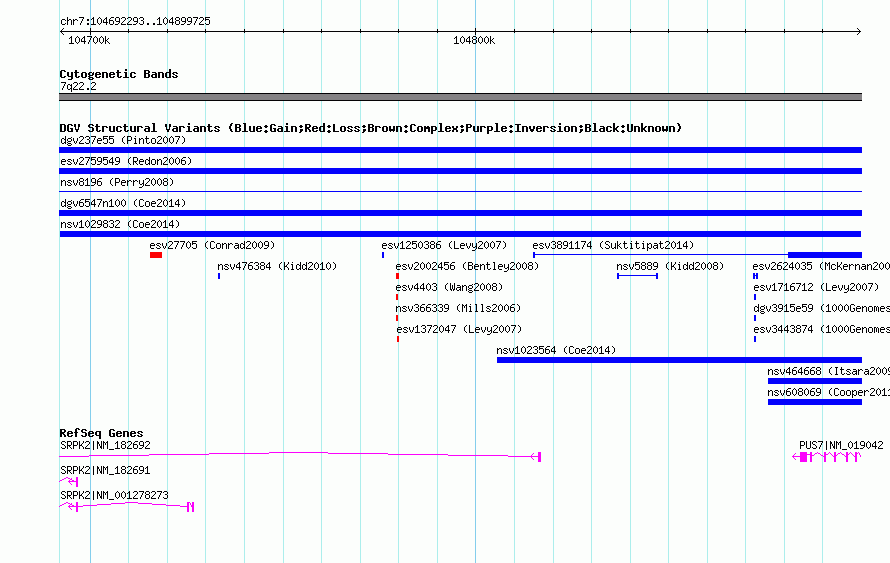890x563 pixels.
Task: Select the esv2759549 (Redon2006) variant label
Action: 126,161
